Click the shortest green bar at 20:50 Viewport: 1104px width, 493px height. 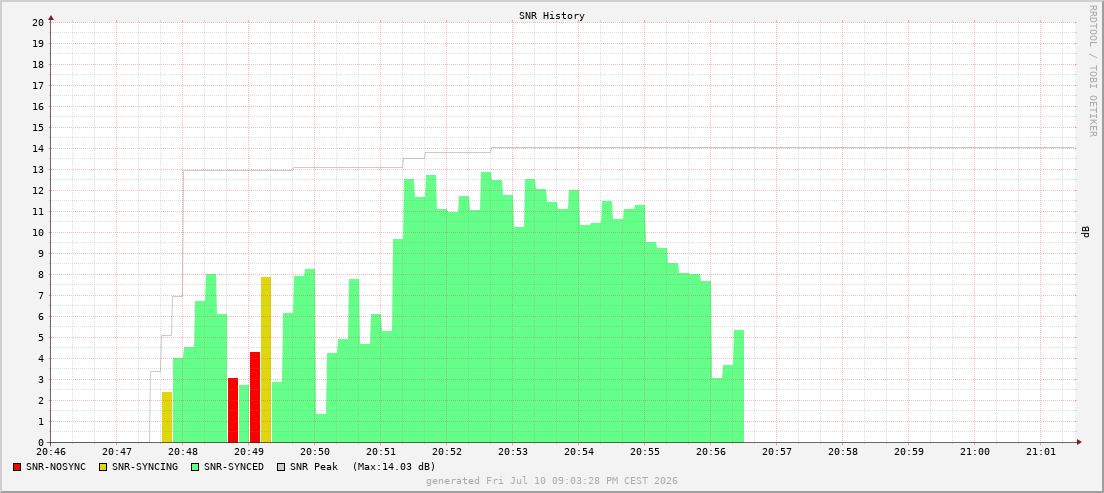click(x=321, y=428)
